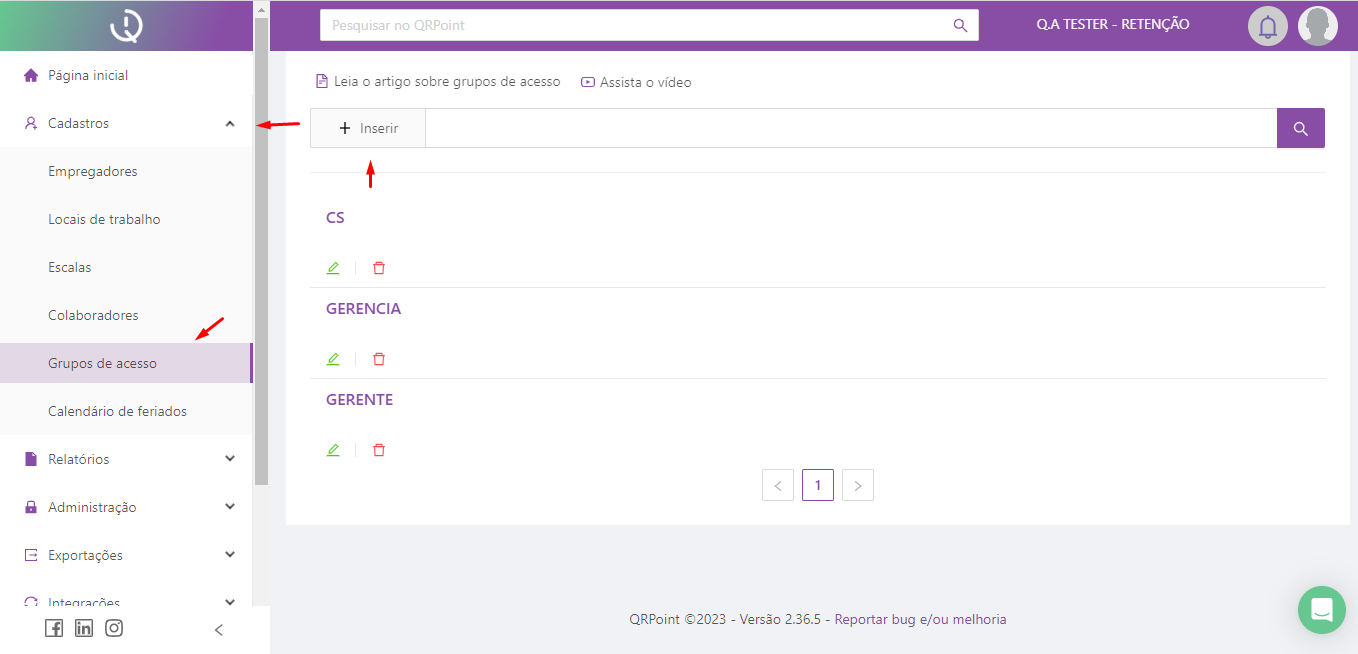
Task: Open the article link about grupos de acesso
Action: pyautogui.click(x=446, y=82)
